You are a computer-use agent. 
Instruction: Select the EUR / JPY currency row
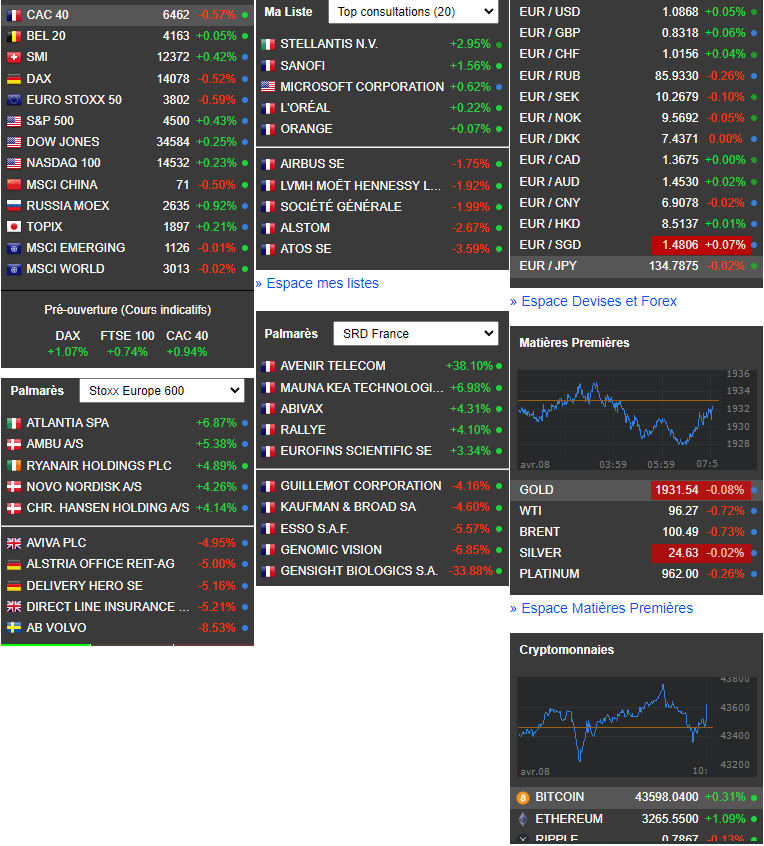(x=637, y=266)
